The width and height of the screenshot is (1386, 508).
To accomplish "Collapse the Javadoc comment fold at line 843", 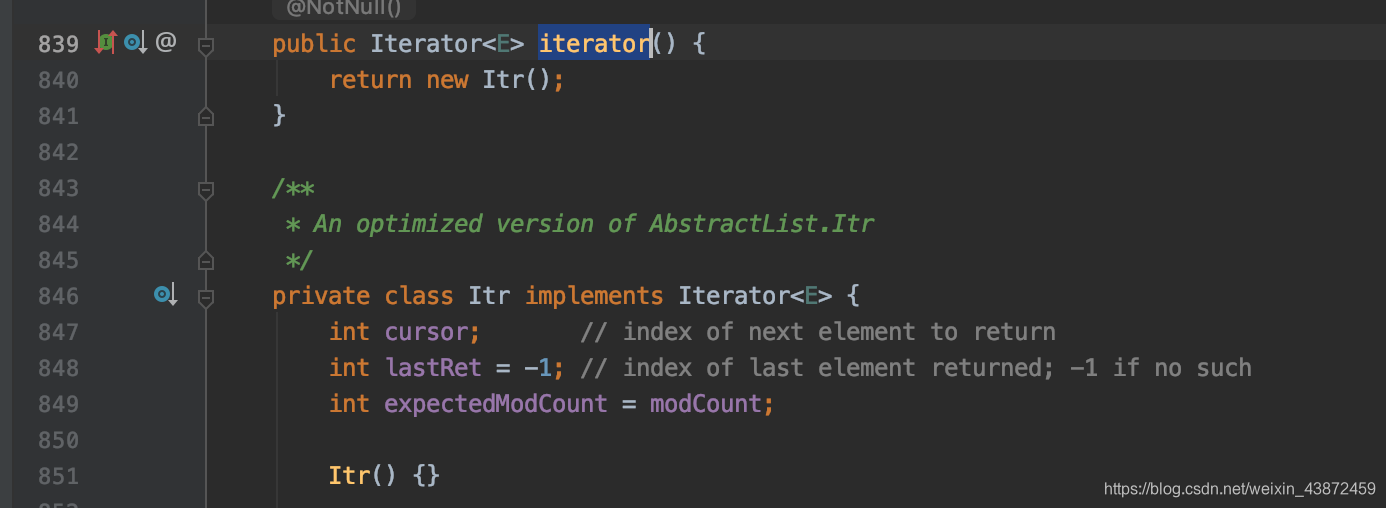I will pos(206,189).
